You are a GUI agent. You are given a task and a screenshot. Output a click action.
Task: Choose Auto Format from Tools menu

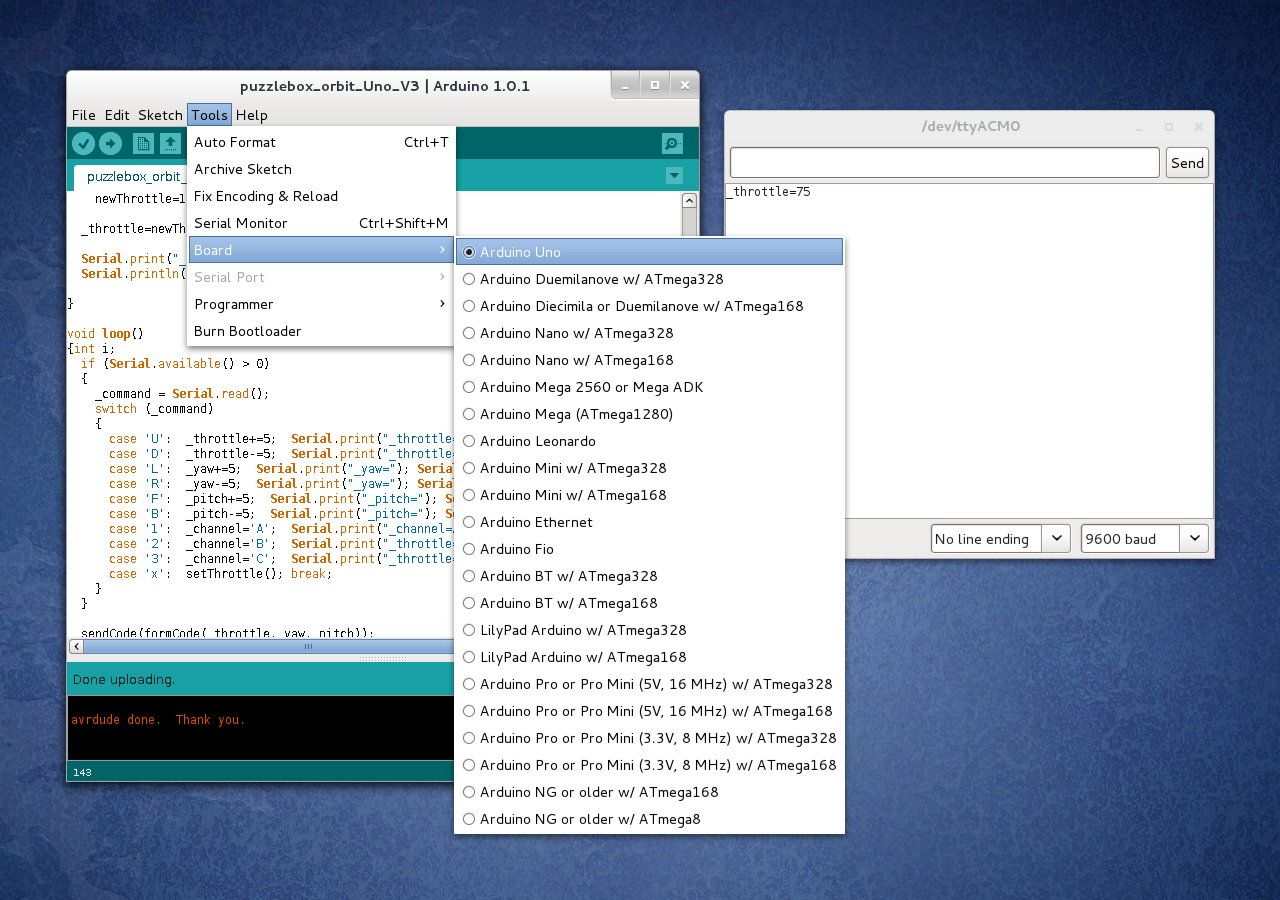click(x=235, y=142)
